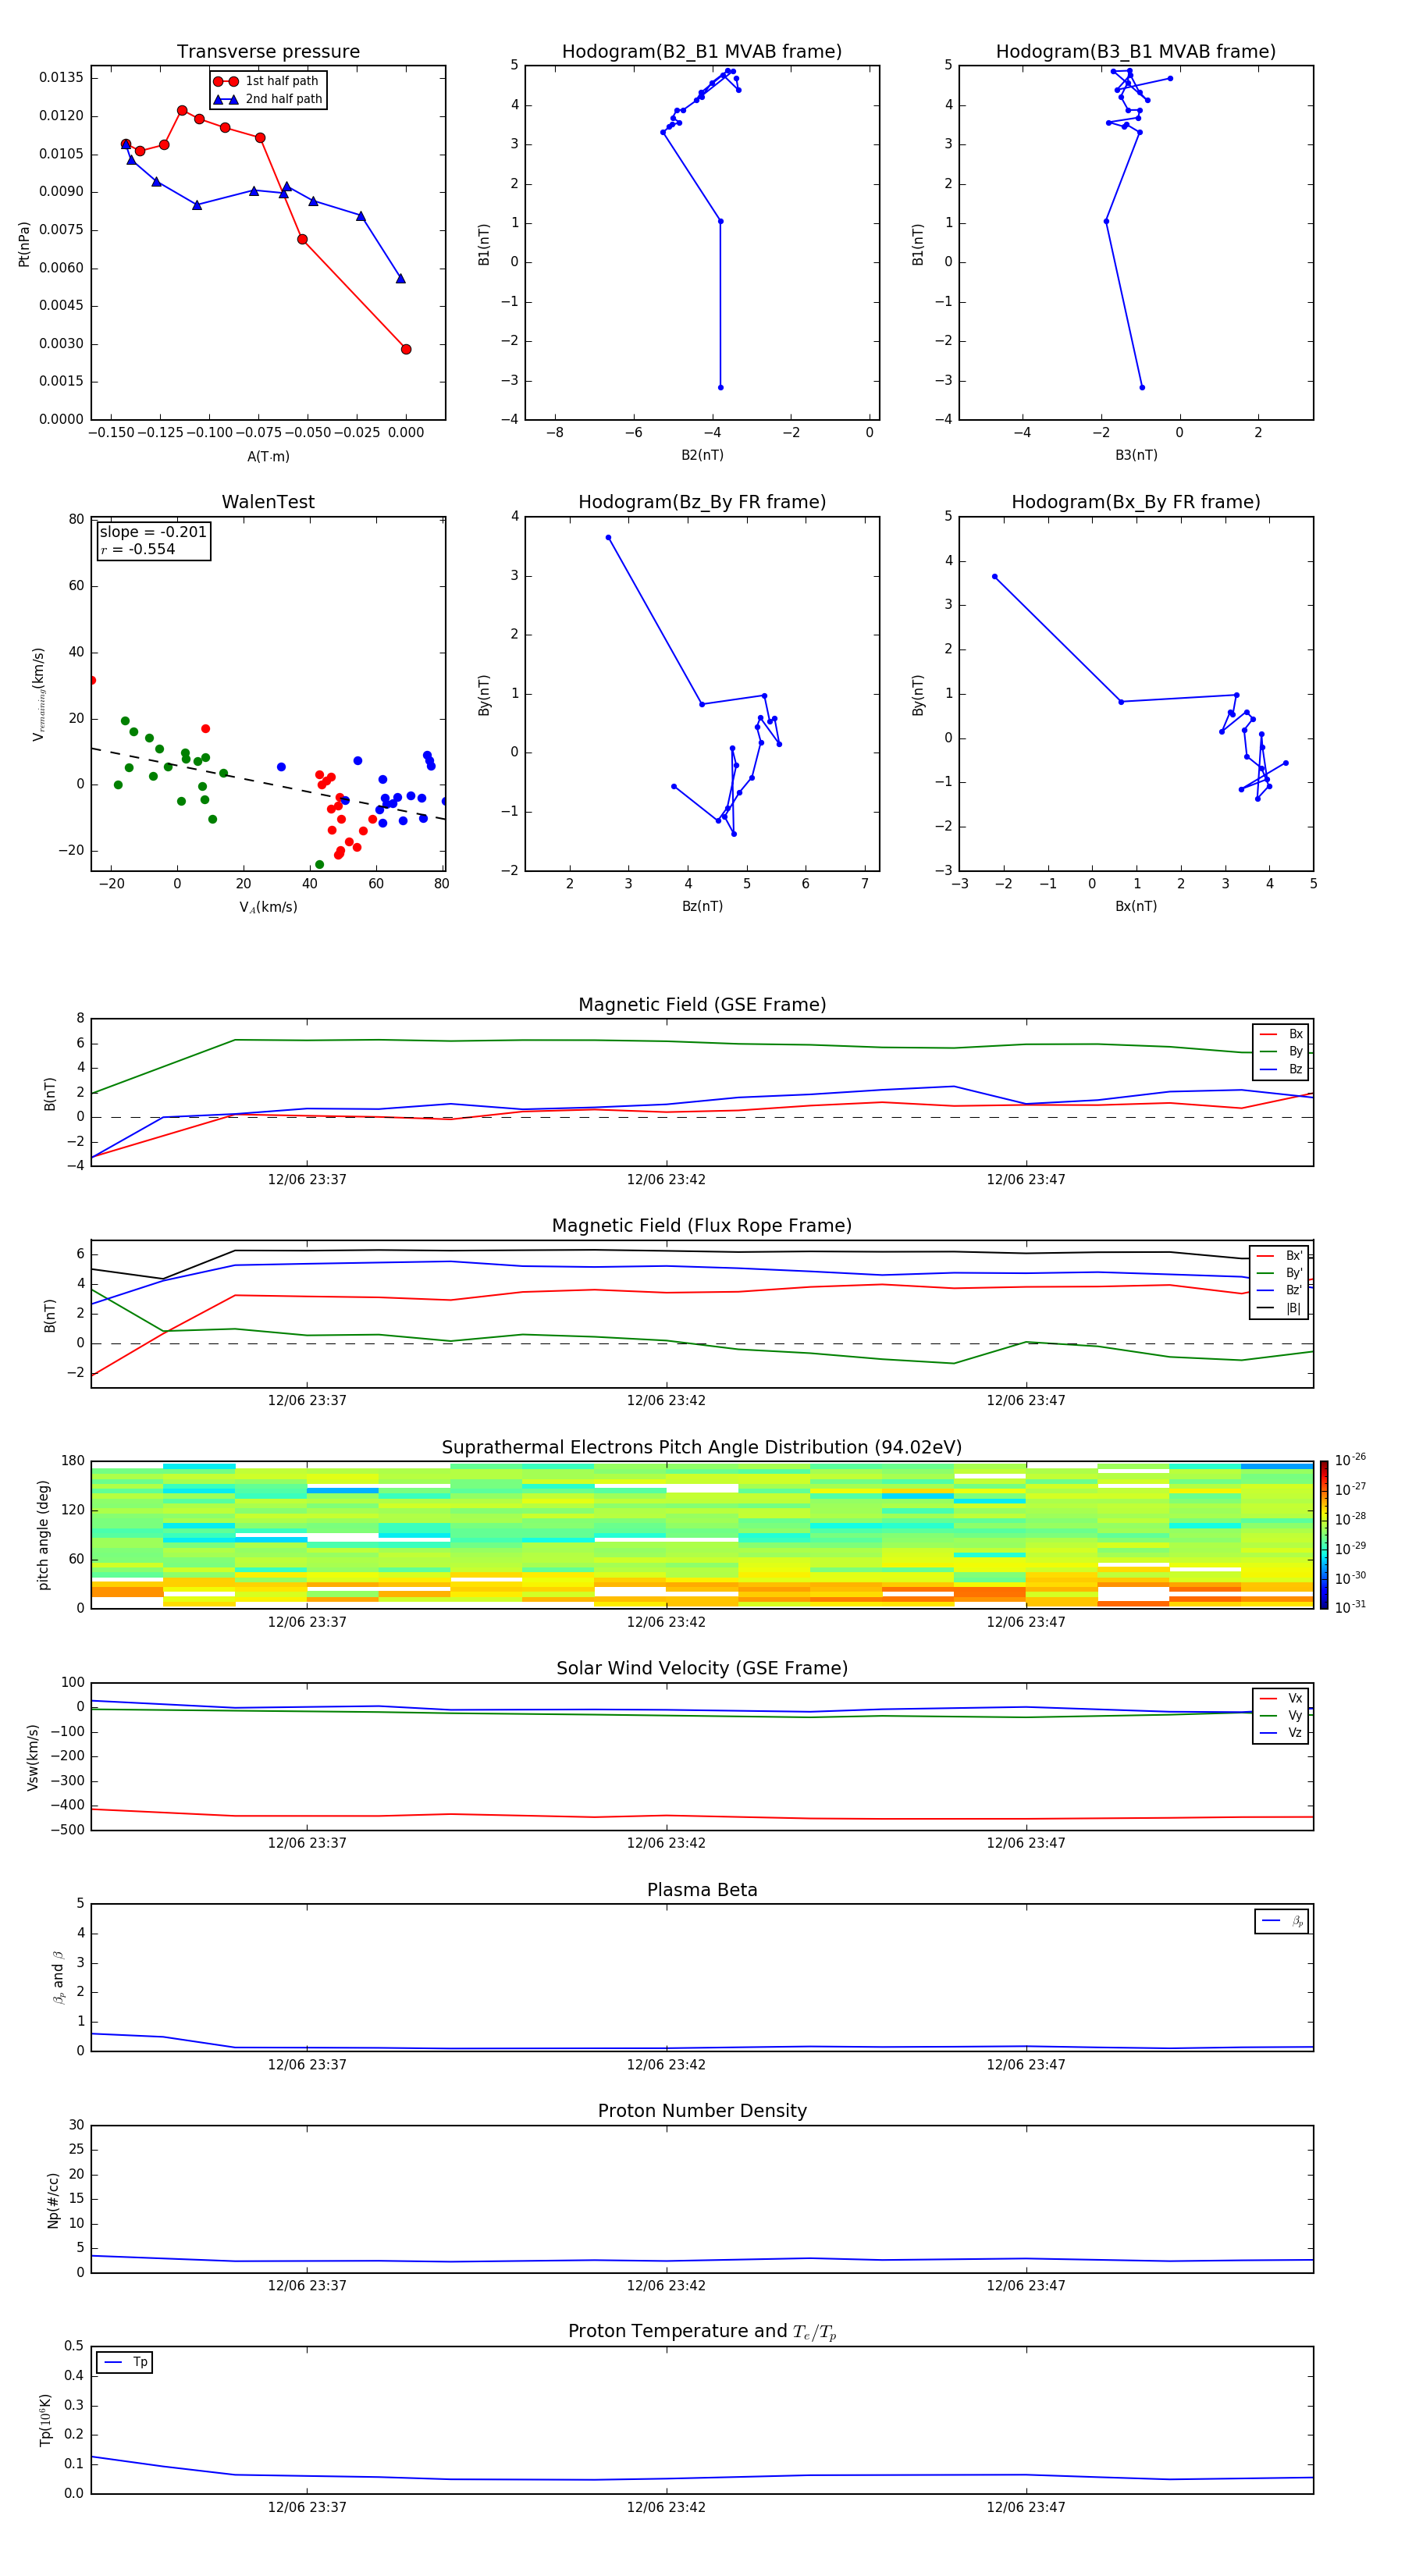Click the top-left point in Bz_By hodogram

pos(608,537)
